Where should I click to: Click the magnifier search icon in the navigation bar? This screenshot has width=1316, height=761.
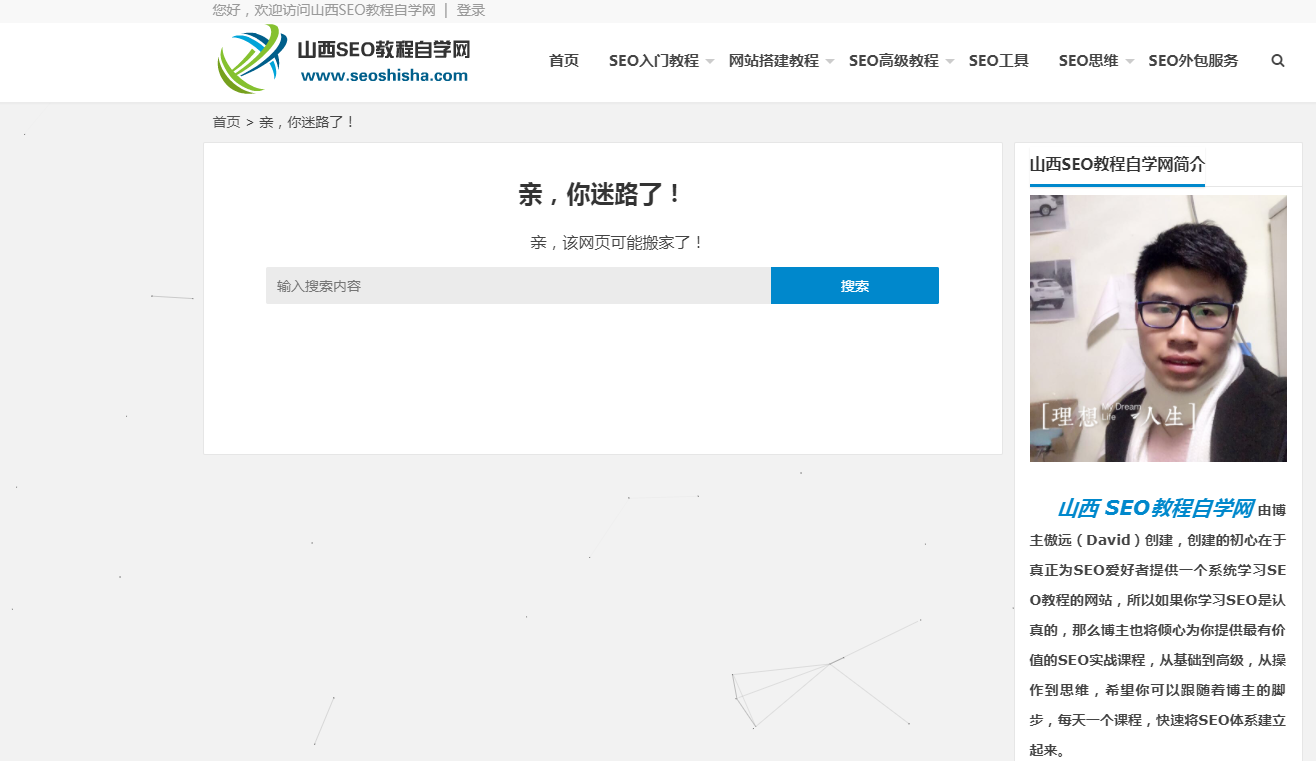[x=1277, y=61]
